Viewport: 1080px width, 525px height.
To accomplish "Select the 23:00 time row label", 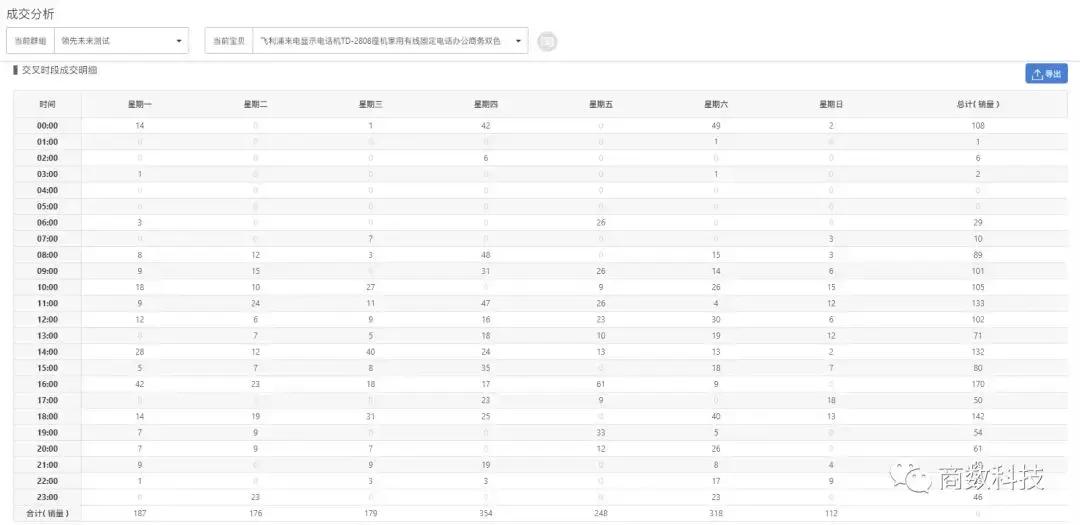I will [x=48, y=497].
